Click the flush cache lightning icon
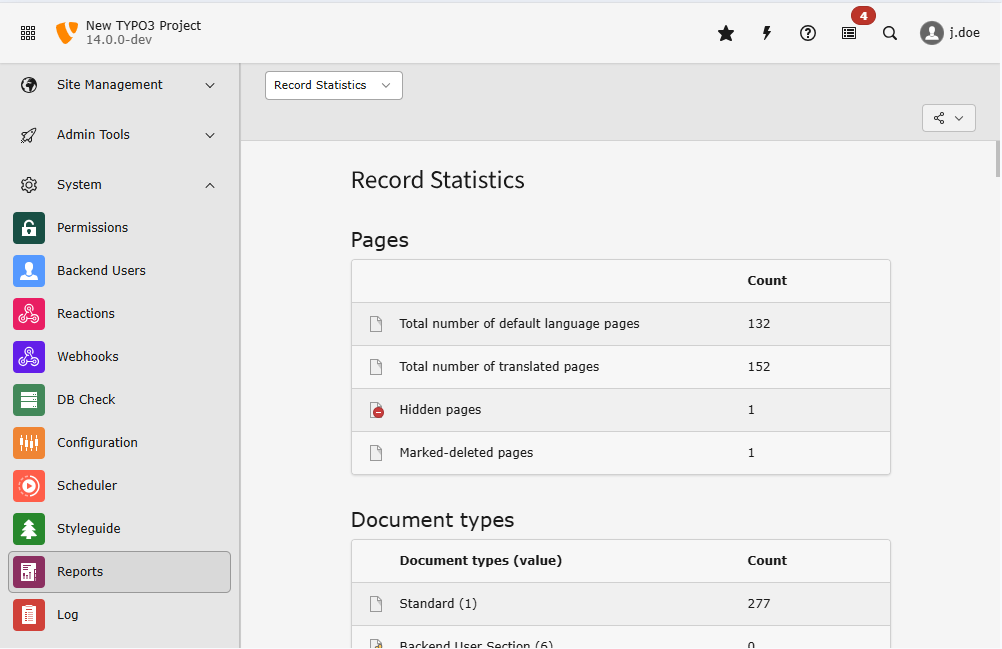This screenshot has height=649, width=1002. [766, 33]
